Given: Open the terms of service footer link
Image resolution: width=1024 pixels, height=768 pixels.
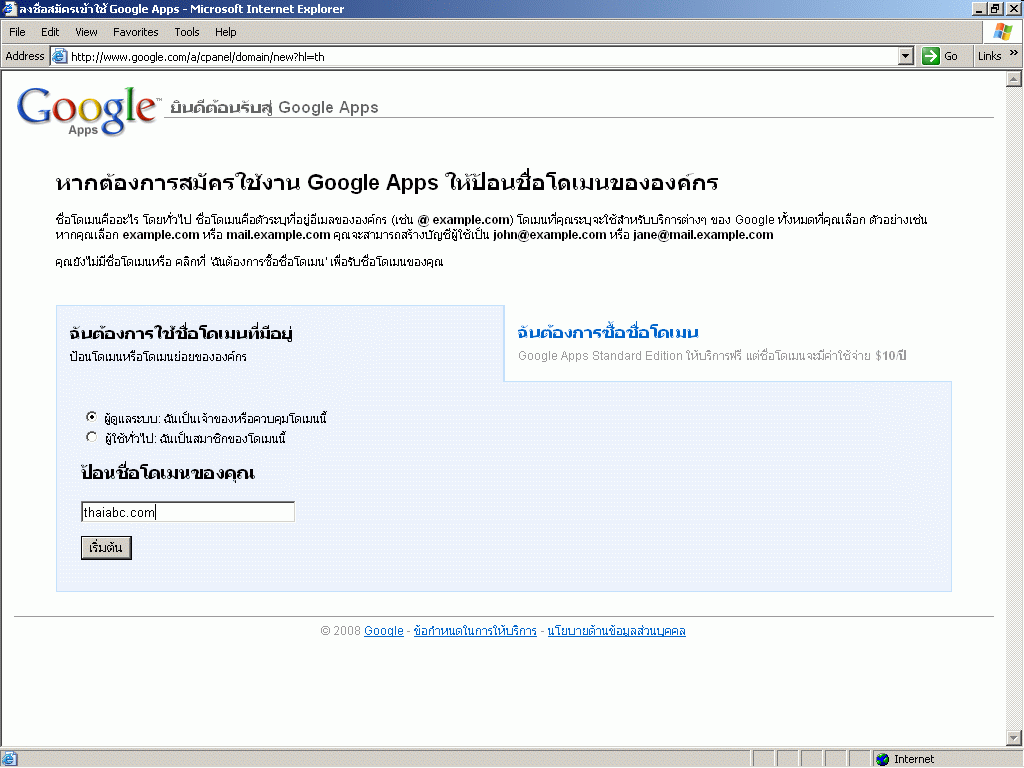Looking at the screenshot, I should pyautogui.click(x=474, y=631).
